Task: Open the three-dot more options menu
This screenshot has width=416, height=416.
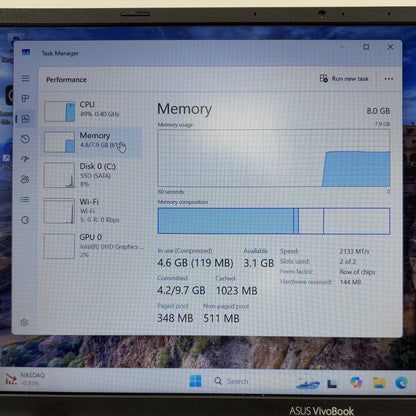Action: [x=389, y=79]
